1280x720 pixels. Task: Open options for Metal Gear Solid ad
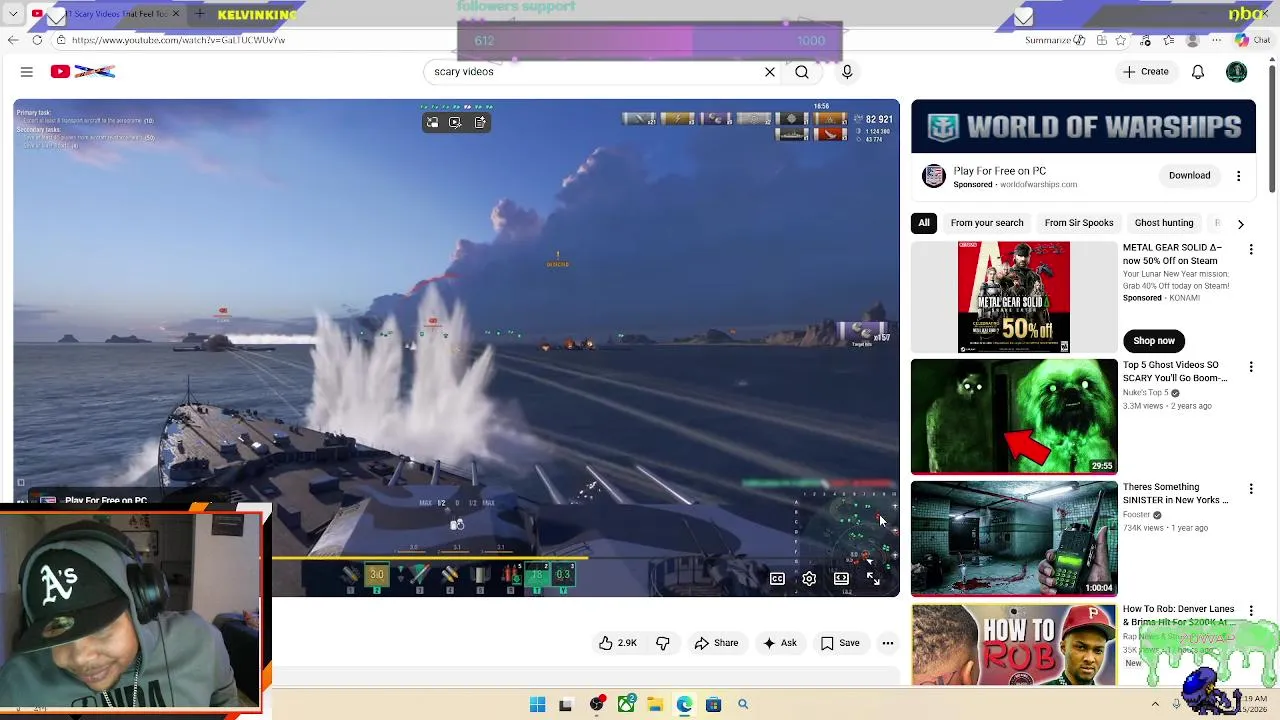[1250, 249]
